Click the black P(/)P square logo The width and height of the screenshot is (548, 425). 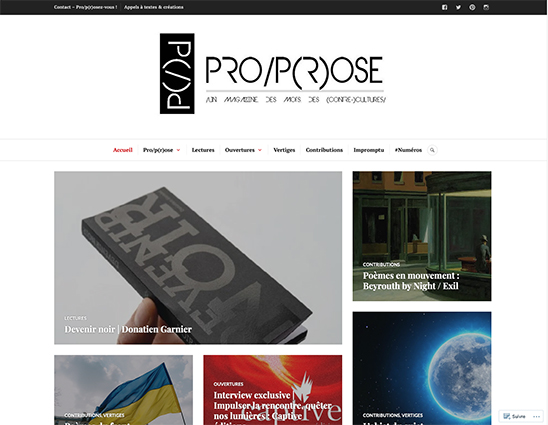click(177, 73)
